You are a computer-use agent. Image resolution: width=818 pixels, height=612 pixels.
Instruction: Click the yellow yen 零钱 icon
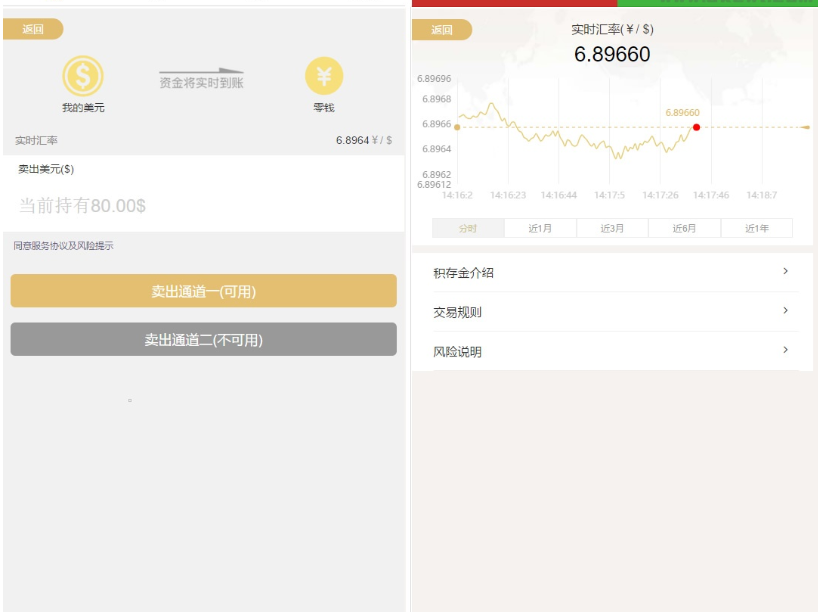pos(324,76)
